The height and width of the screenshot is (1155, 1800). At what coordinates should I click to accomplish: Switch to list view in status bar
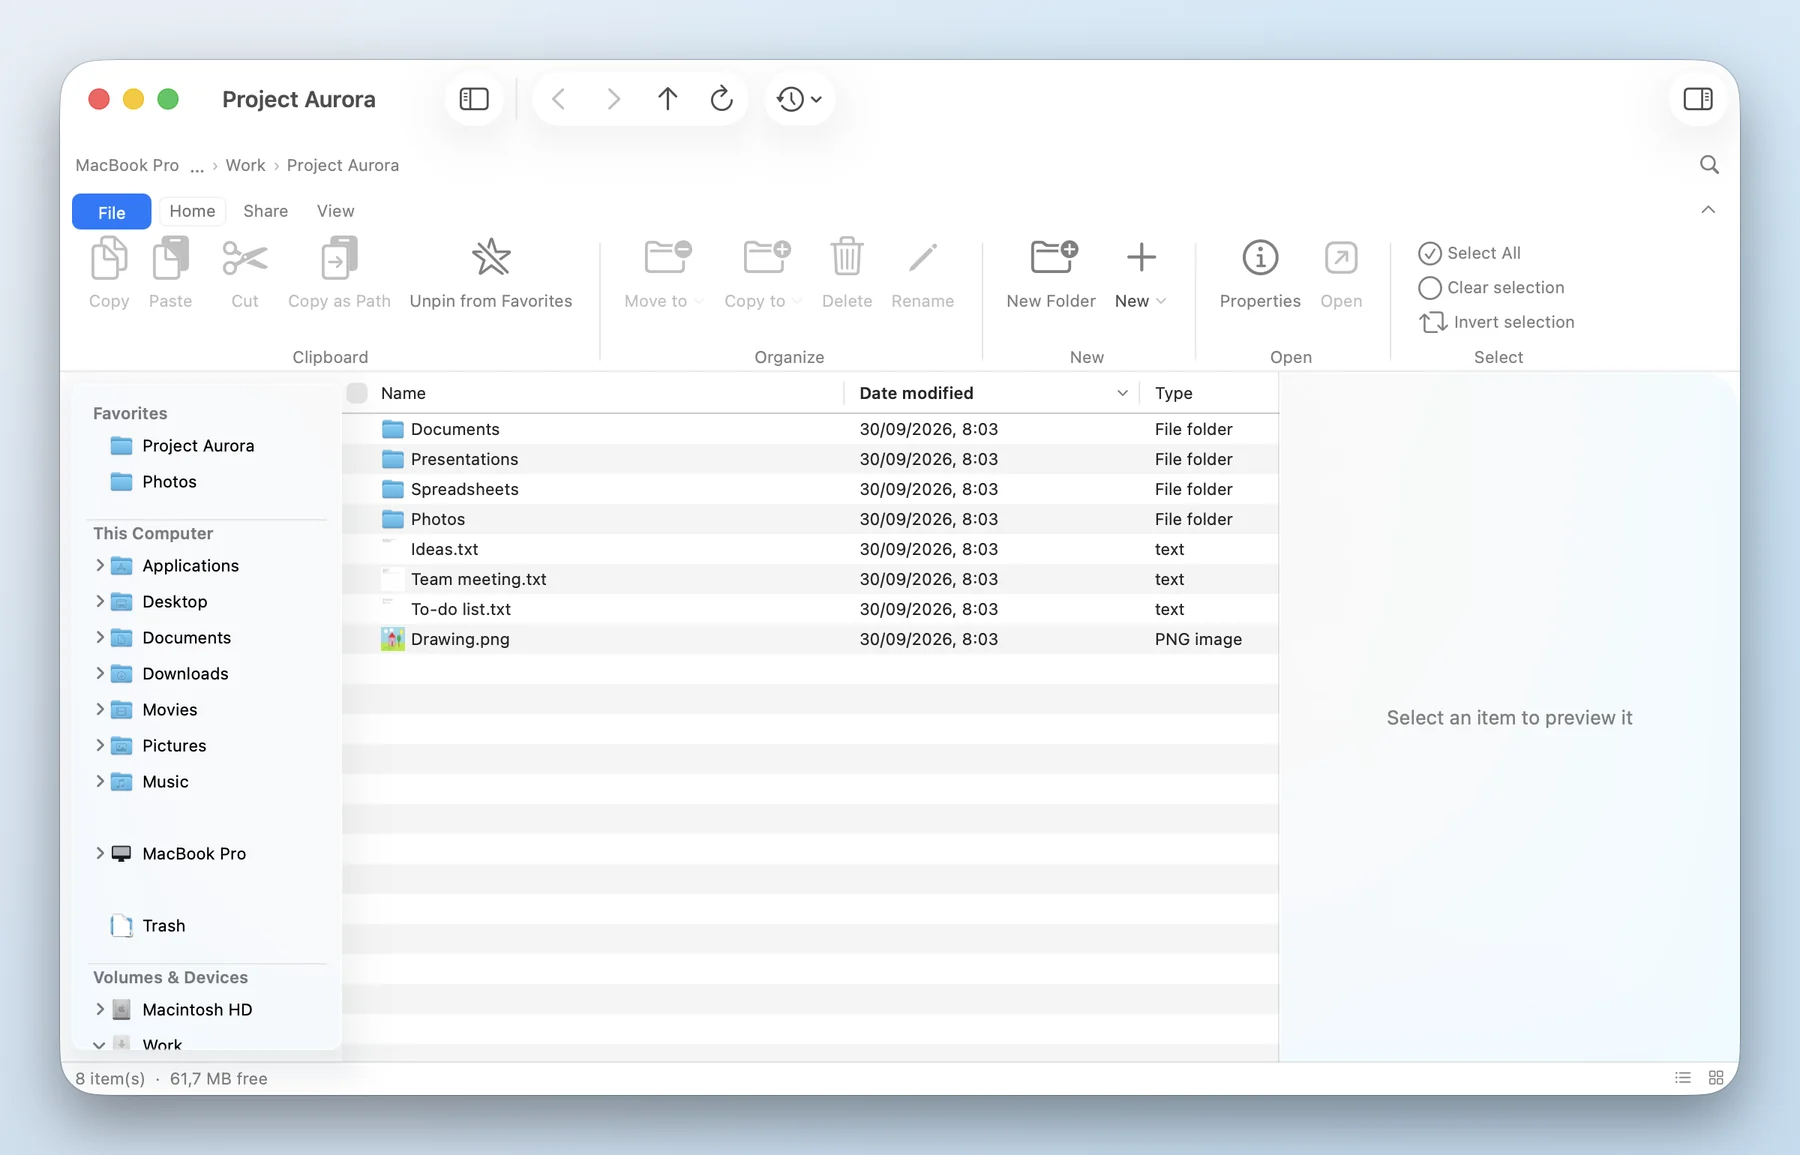1683,1078
